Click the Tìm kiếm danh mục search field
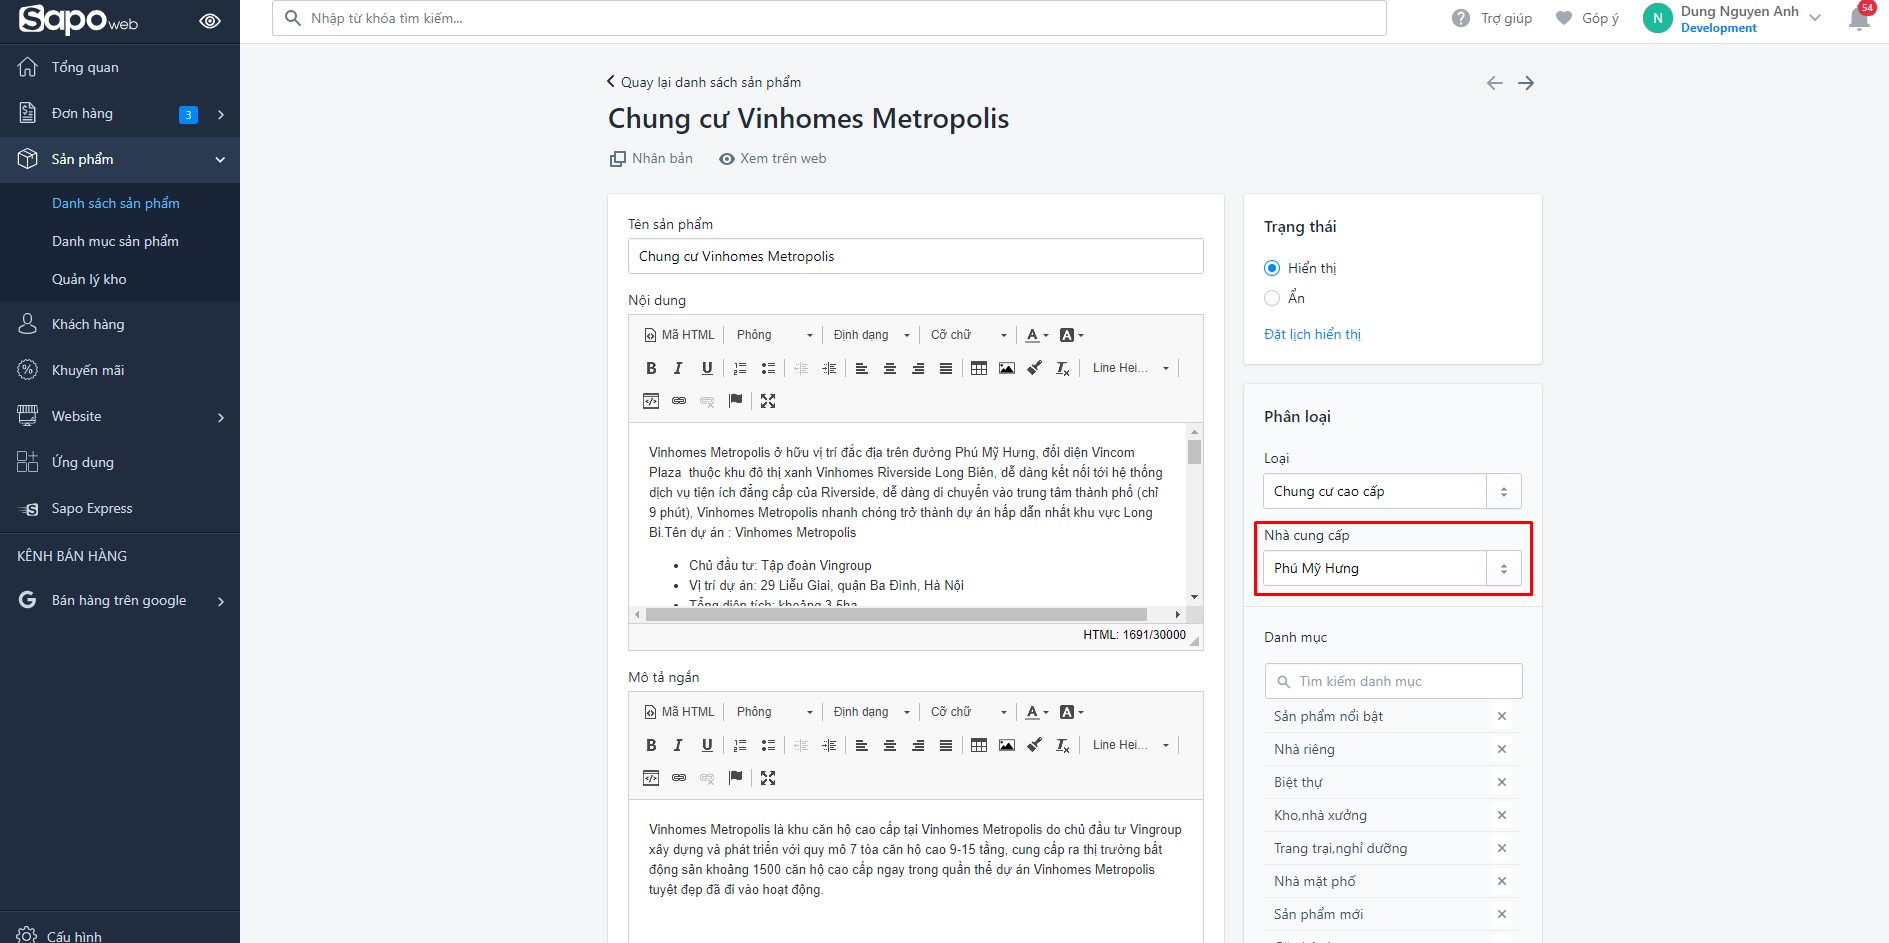1889x943 pixels. pyautogui.click(x=1393, y=681)
